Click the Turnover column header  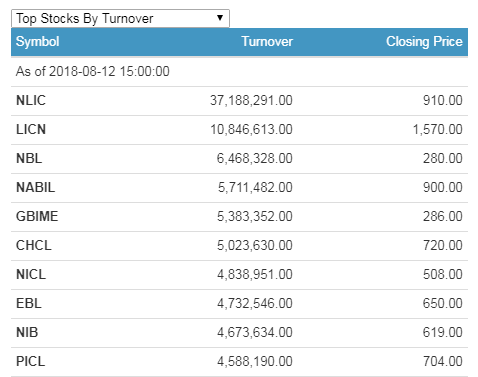click(x=267, y=42)
